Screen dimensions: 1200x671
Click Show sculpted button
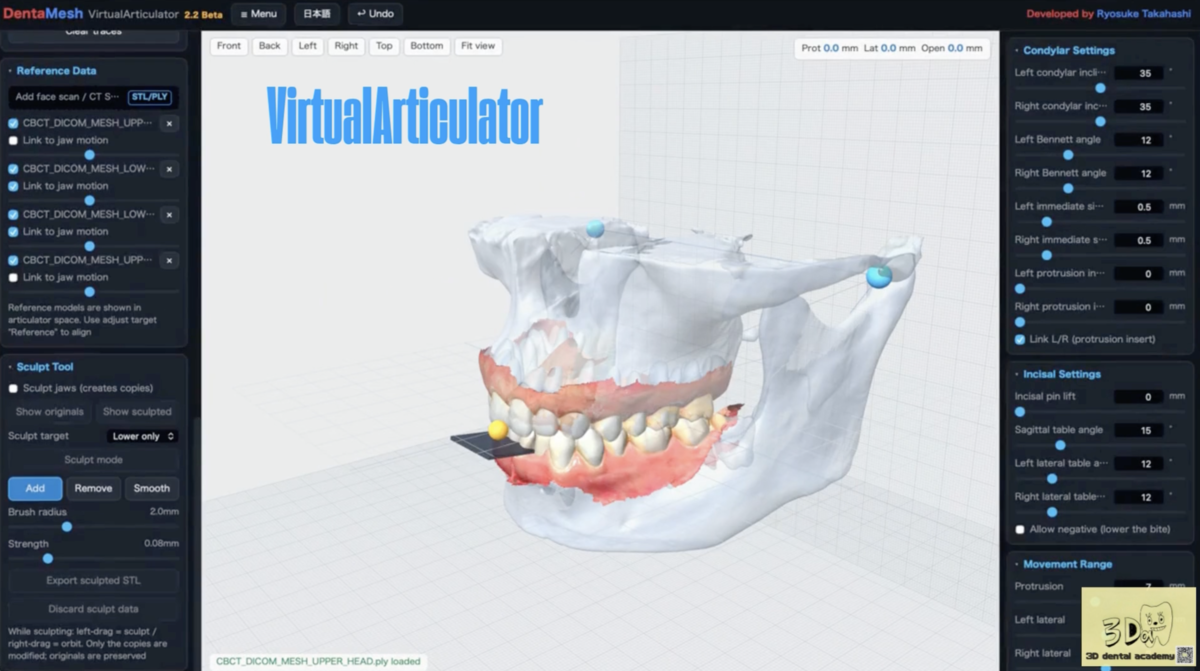point(137,412)
